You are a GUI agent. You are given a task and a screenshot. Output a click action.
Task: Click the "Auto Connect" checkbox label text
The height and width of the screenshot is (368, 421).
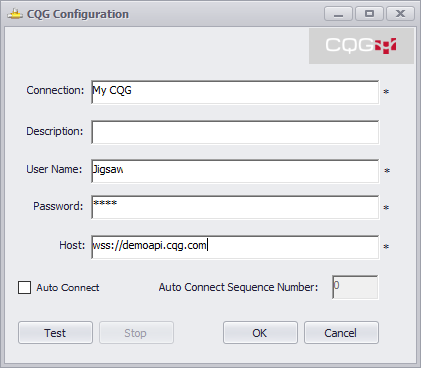point(68,288)
